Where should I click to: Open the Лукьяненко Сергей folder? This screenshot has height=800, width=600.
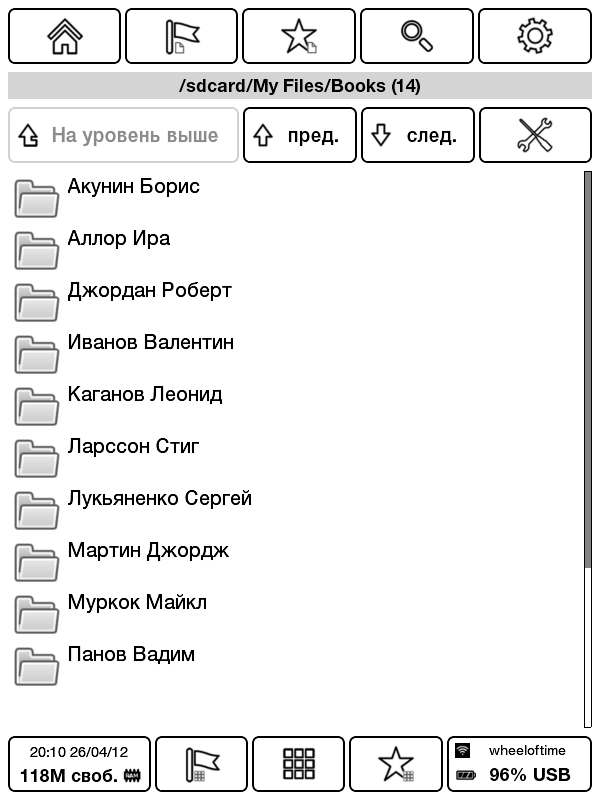(x=296, y=510)
